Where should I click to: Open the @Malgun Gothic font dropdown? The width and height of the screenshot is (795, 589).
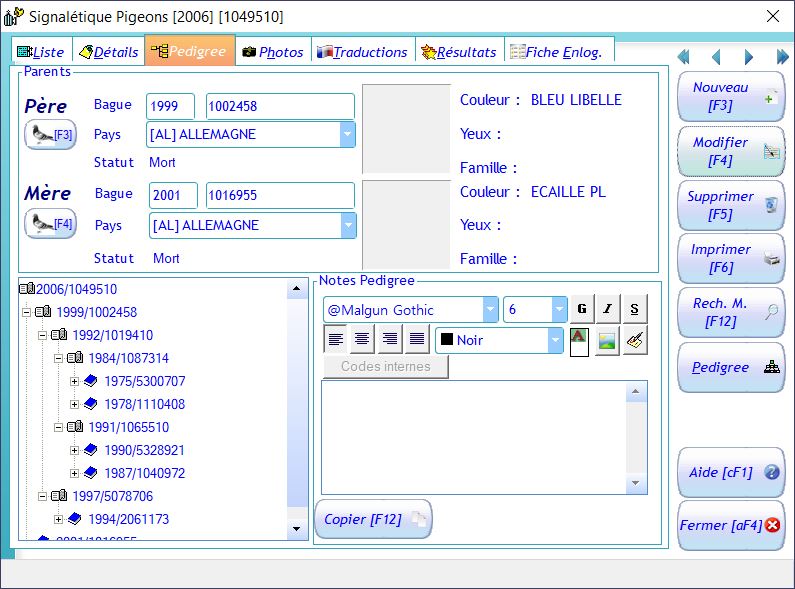[490, 309]
